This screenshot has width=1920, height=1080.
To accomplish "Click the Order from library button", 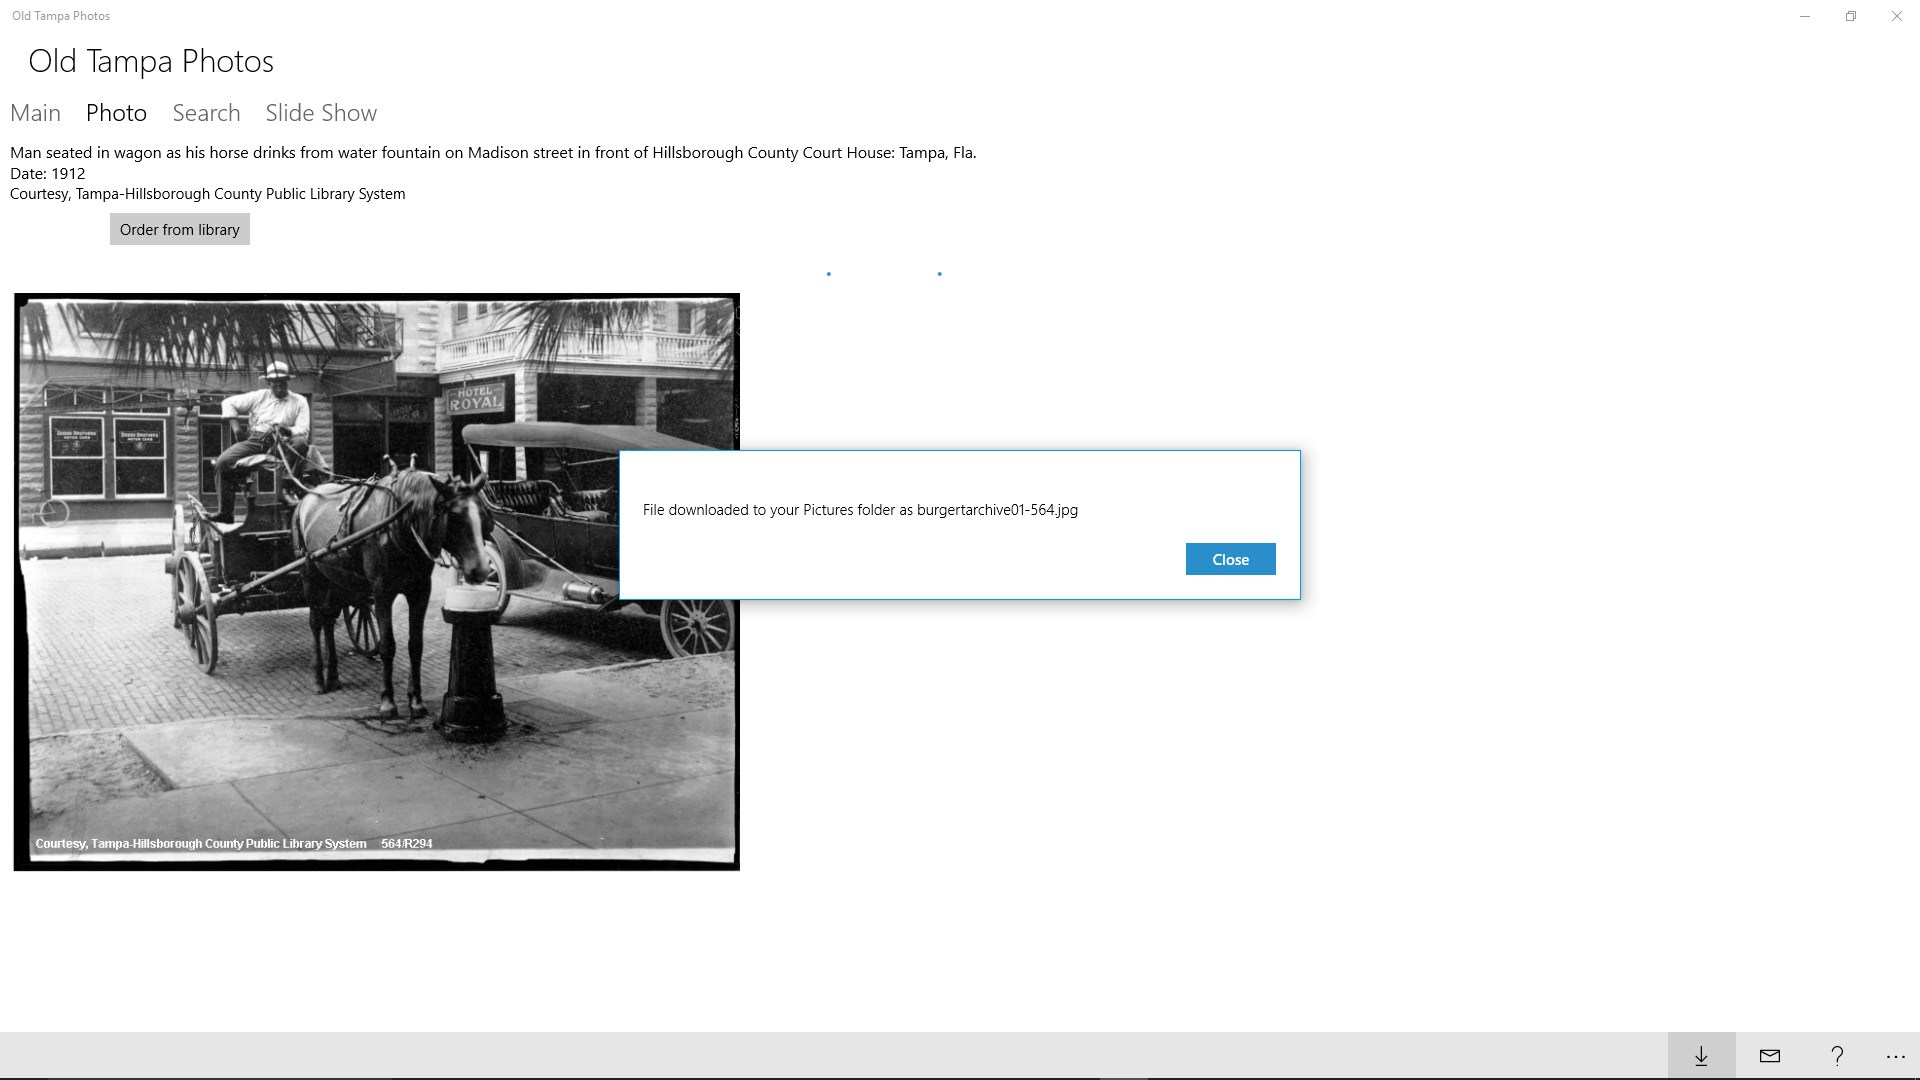I will [x=180, y=230].
